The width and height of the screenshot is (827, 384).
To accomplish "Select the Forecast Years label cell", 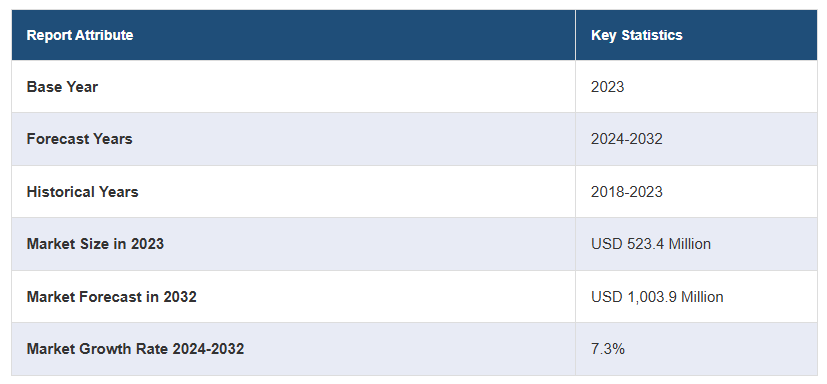I will pos(293,139).
